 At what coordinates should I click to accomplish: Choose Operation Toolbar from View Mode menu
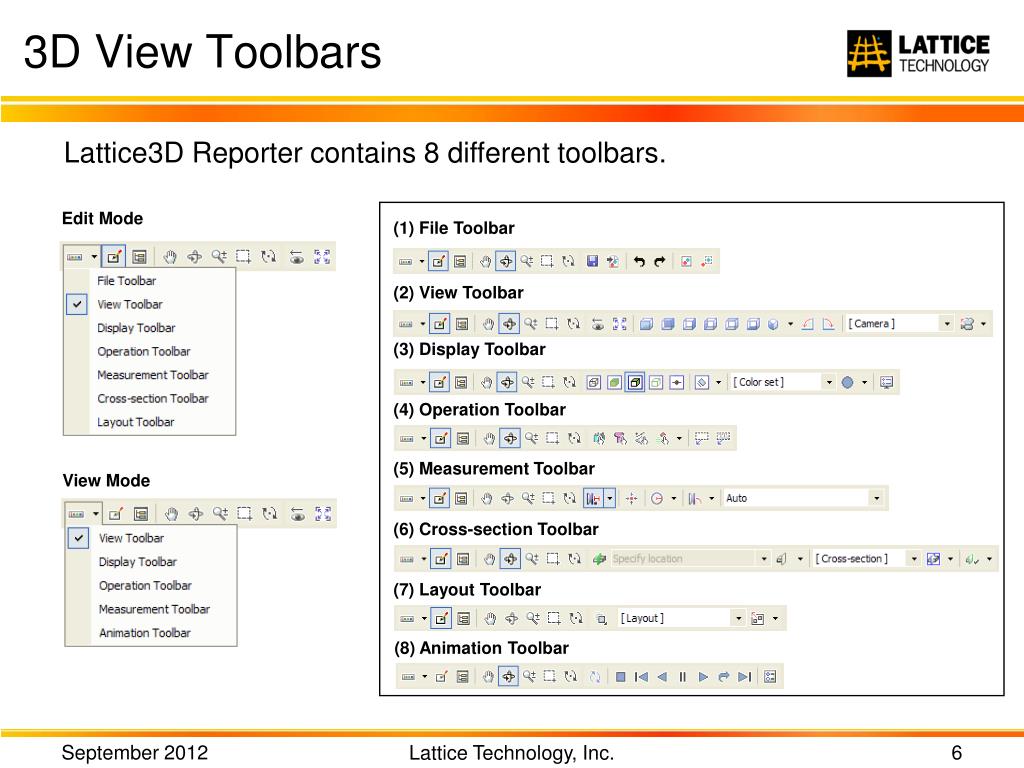pos(151,586)
